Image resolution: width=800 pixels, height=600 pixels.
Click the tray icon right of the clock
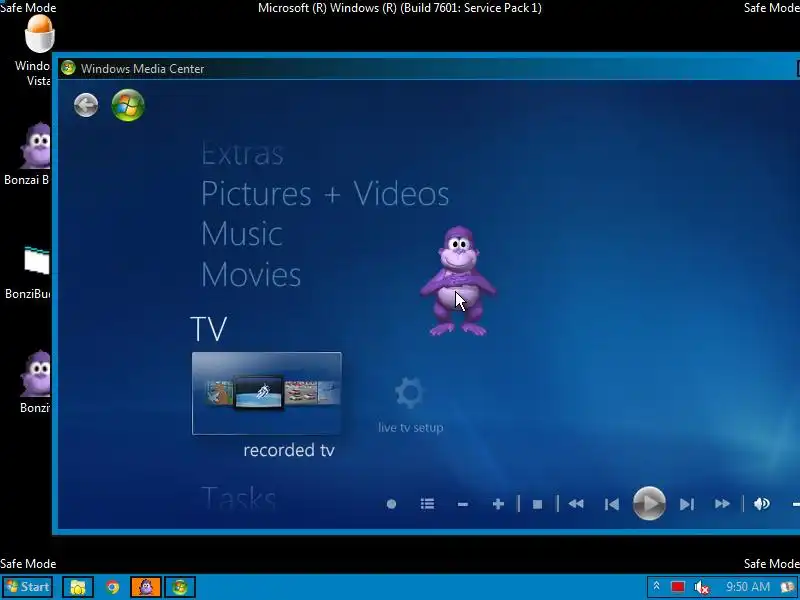click(789, 587)
